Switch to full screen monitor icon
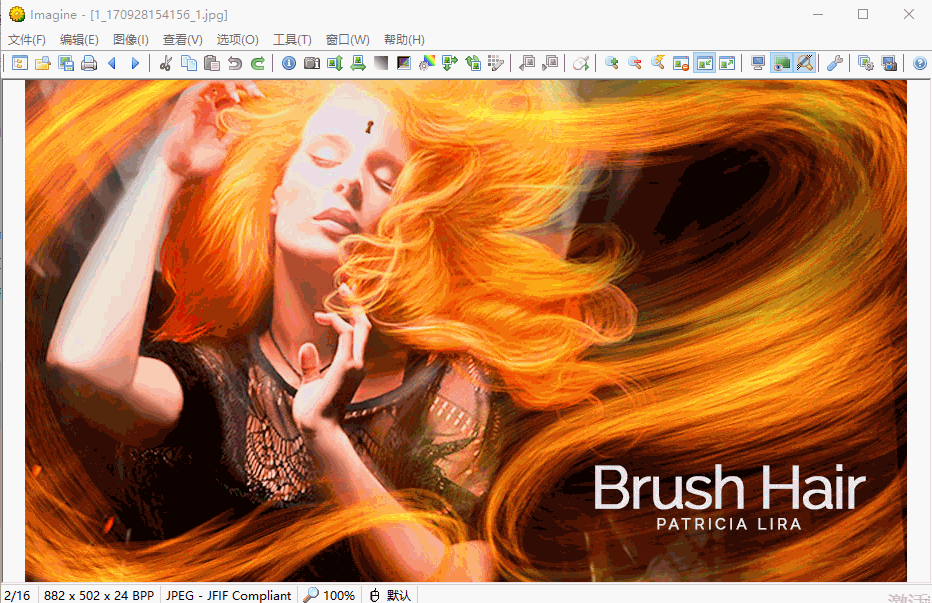This screenshot has width=932, height=603. point(758,63)
